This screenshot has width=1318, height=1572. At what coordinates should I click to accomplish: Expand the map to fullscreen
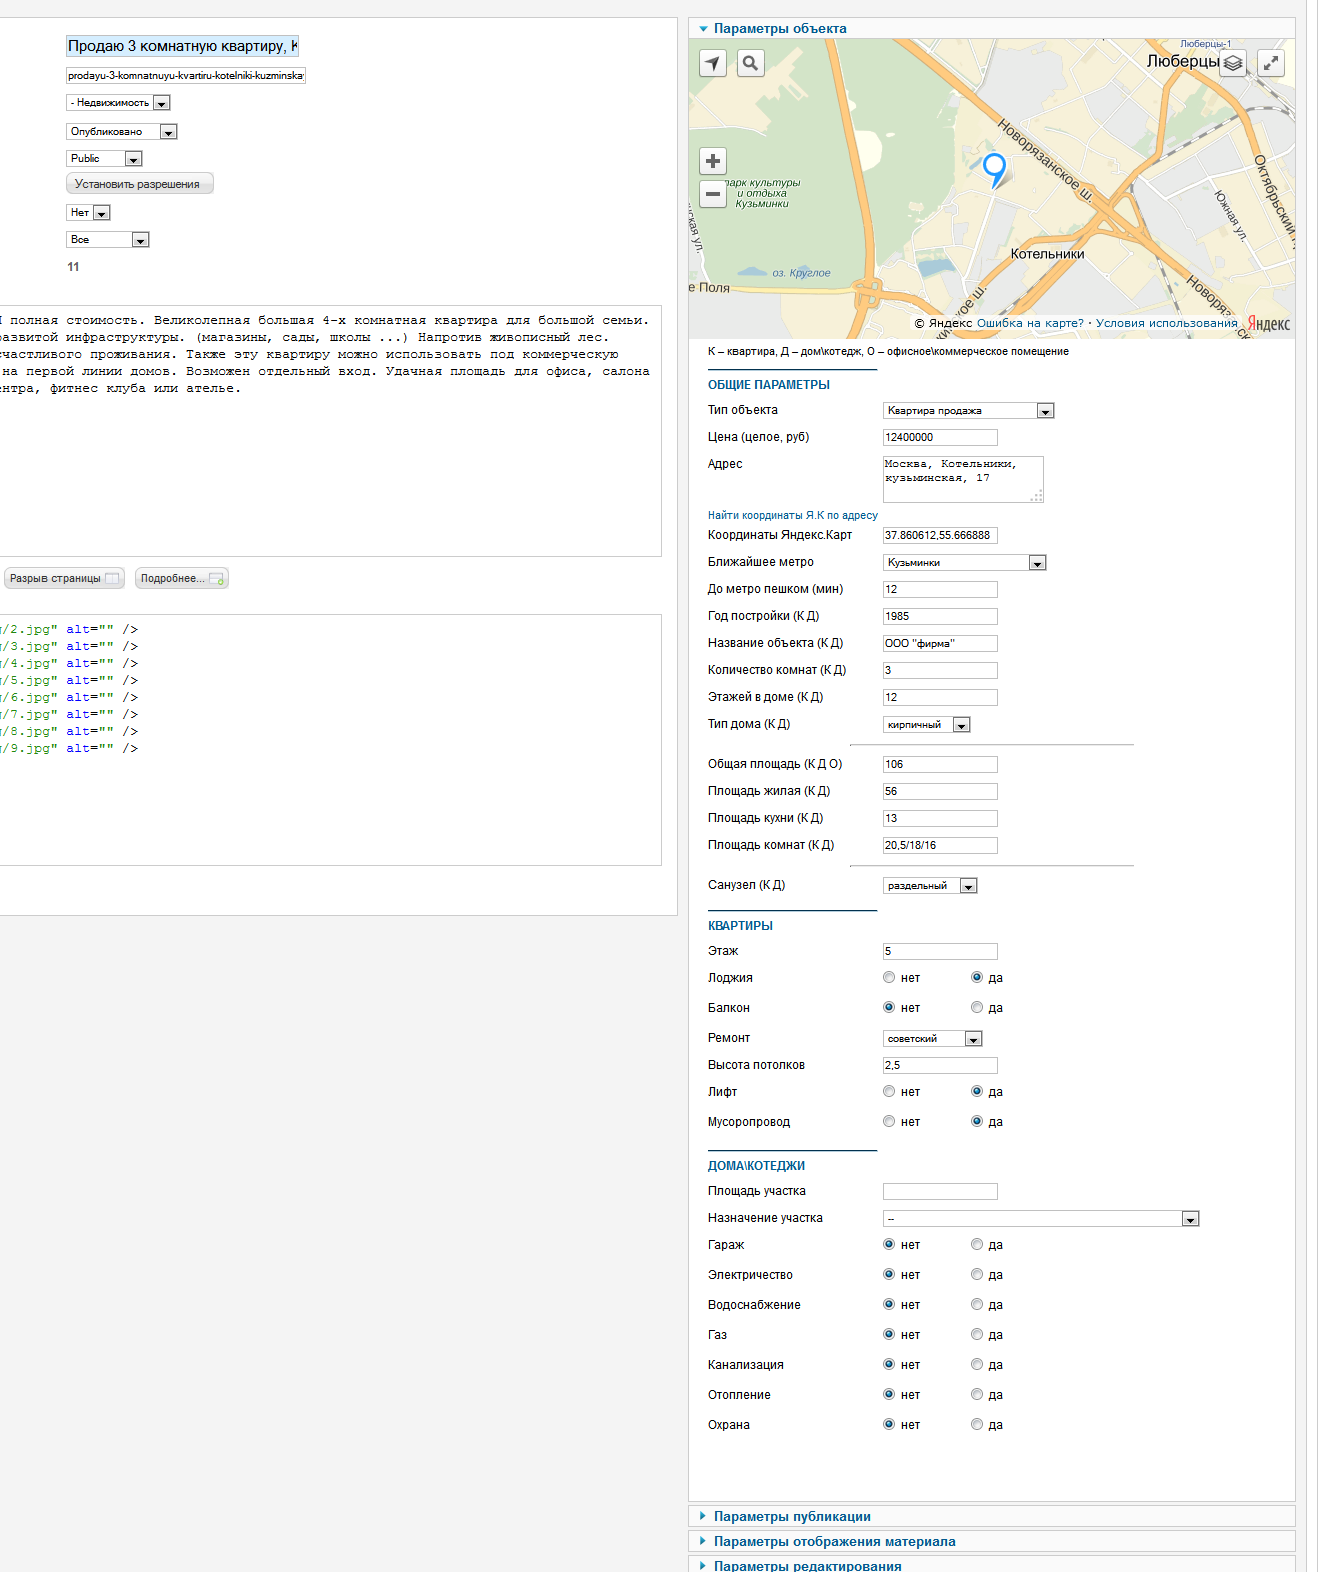pyautogui.click(x=1270, y=63)
